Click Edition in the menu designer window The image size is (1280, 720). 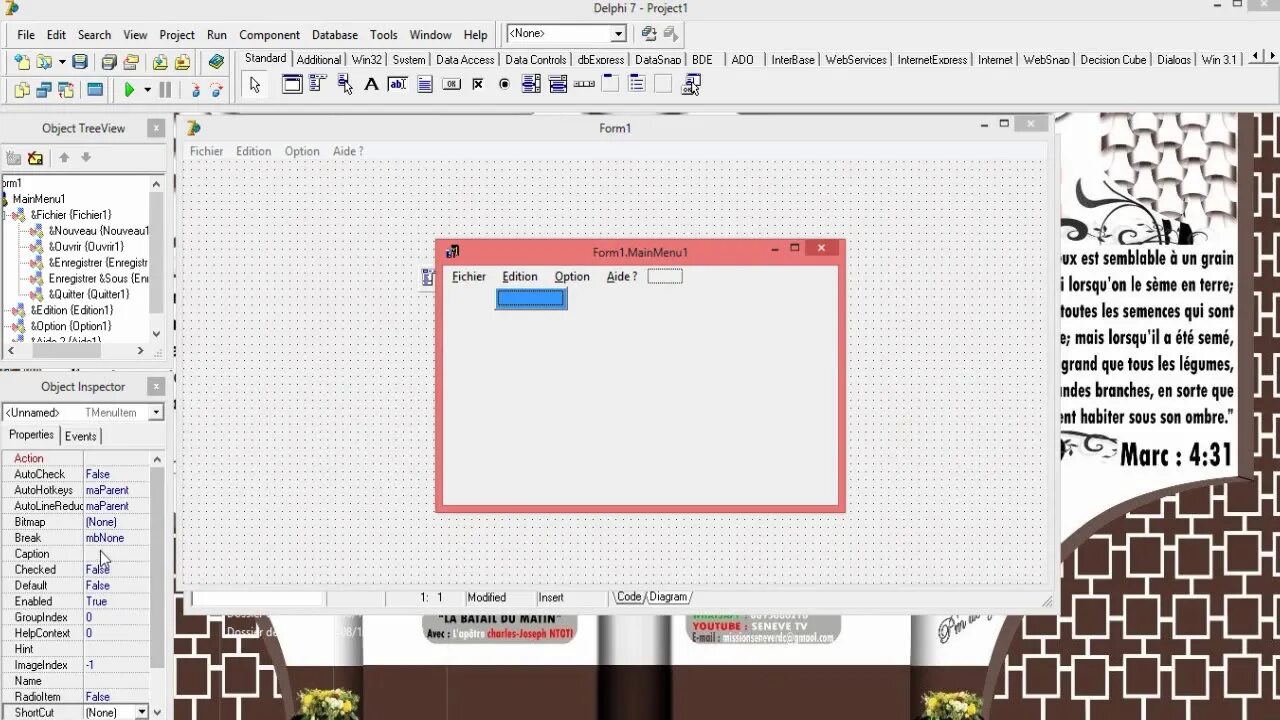coord(520,277)
